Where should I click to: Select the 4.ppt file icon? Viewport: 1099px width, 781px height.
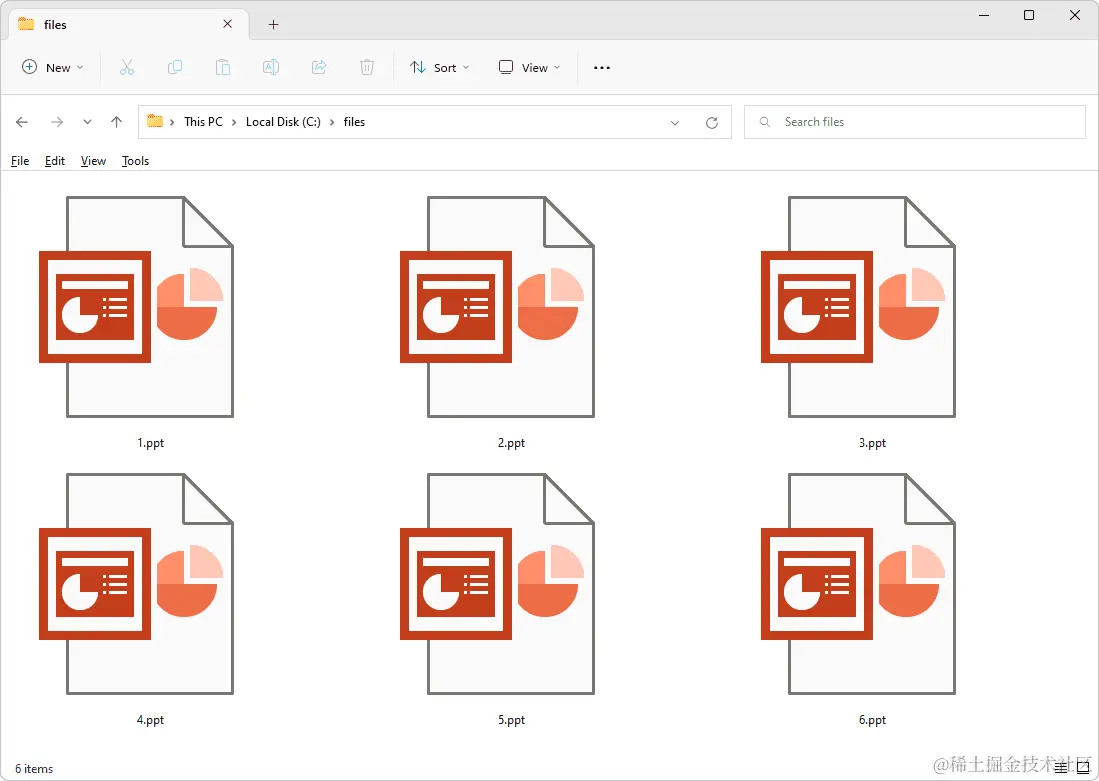click(136, 584)
